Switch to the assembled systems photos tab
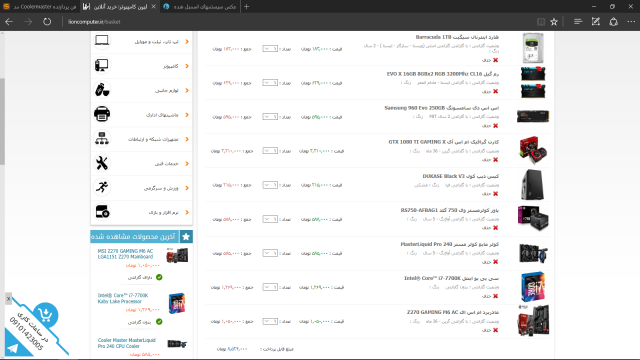Image resolution: width=640 pixels, height=360 pixels. [200, 7]
